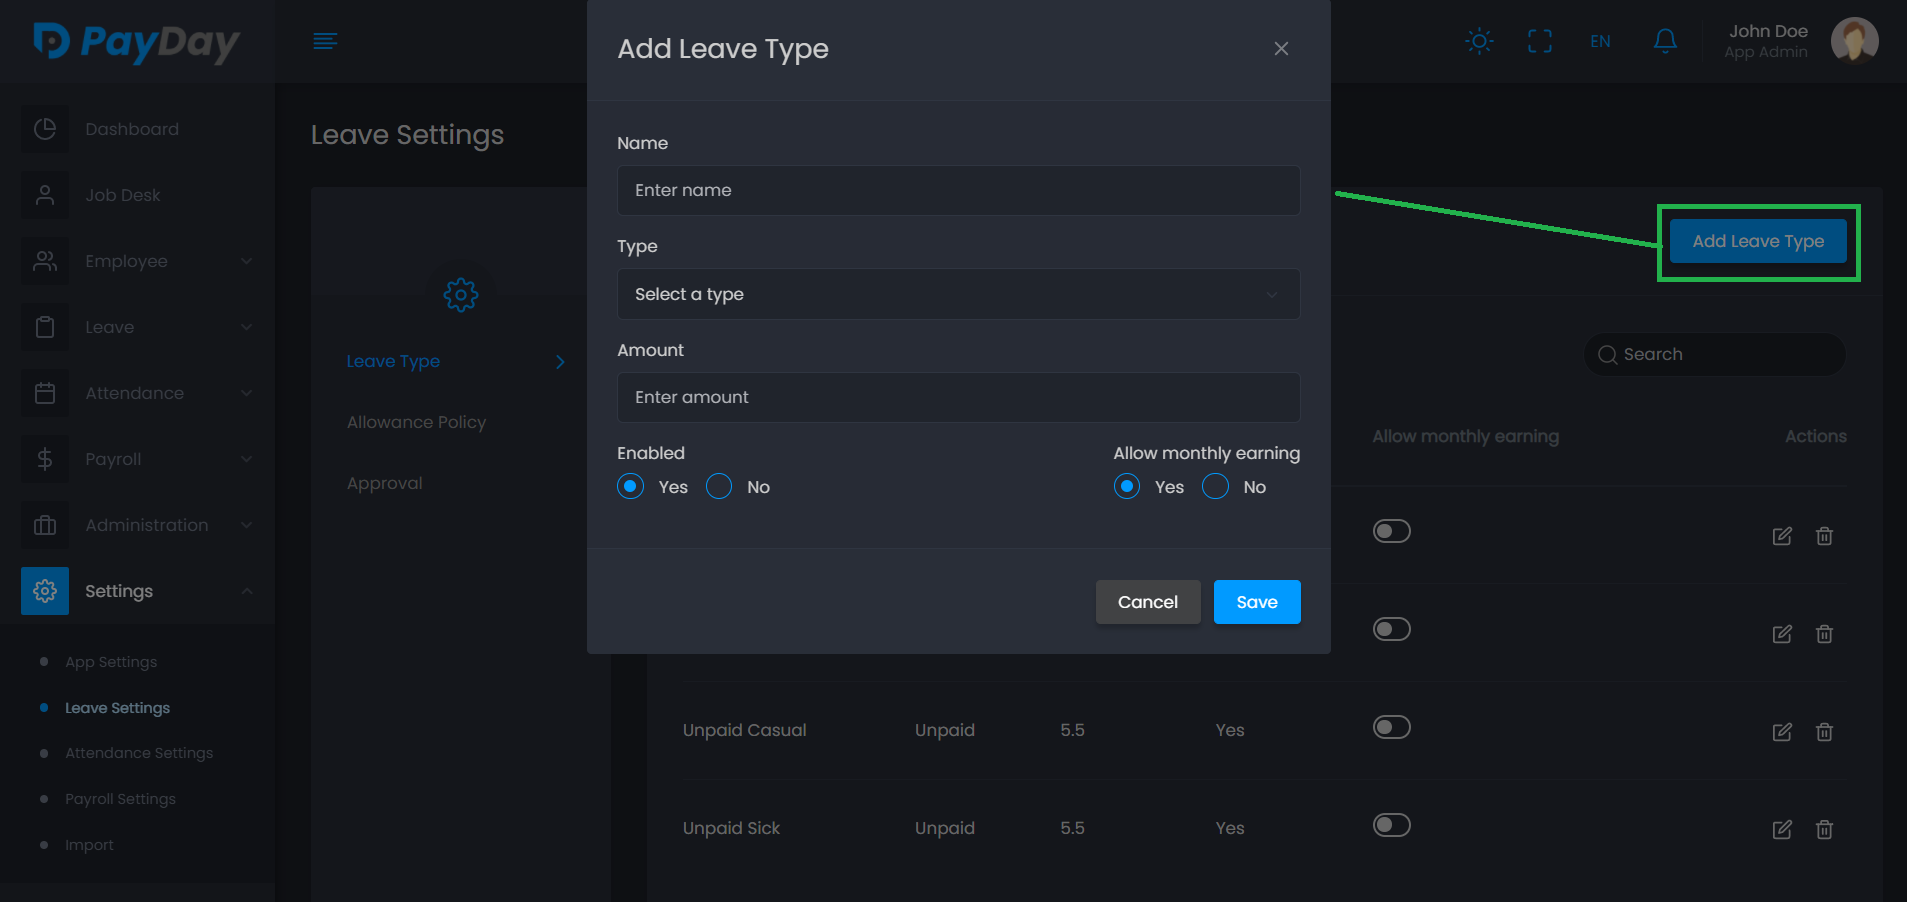The height and width of the screenshot is (902, 1907).
Task: Delete the Unpaid Sick leave type
Action: (x=1824, y=830)
